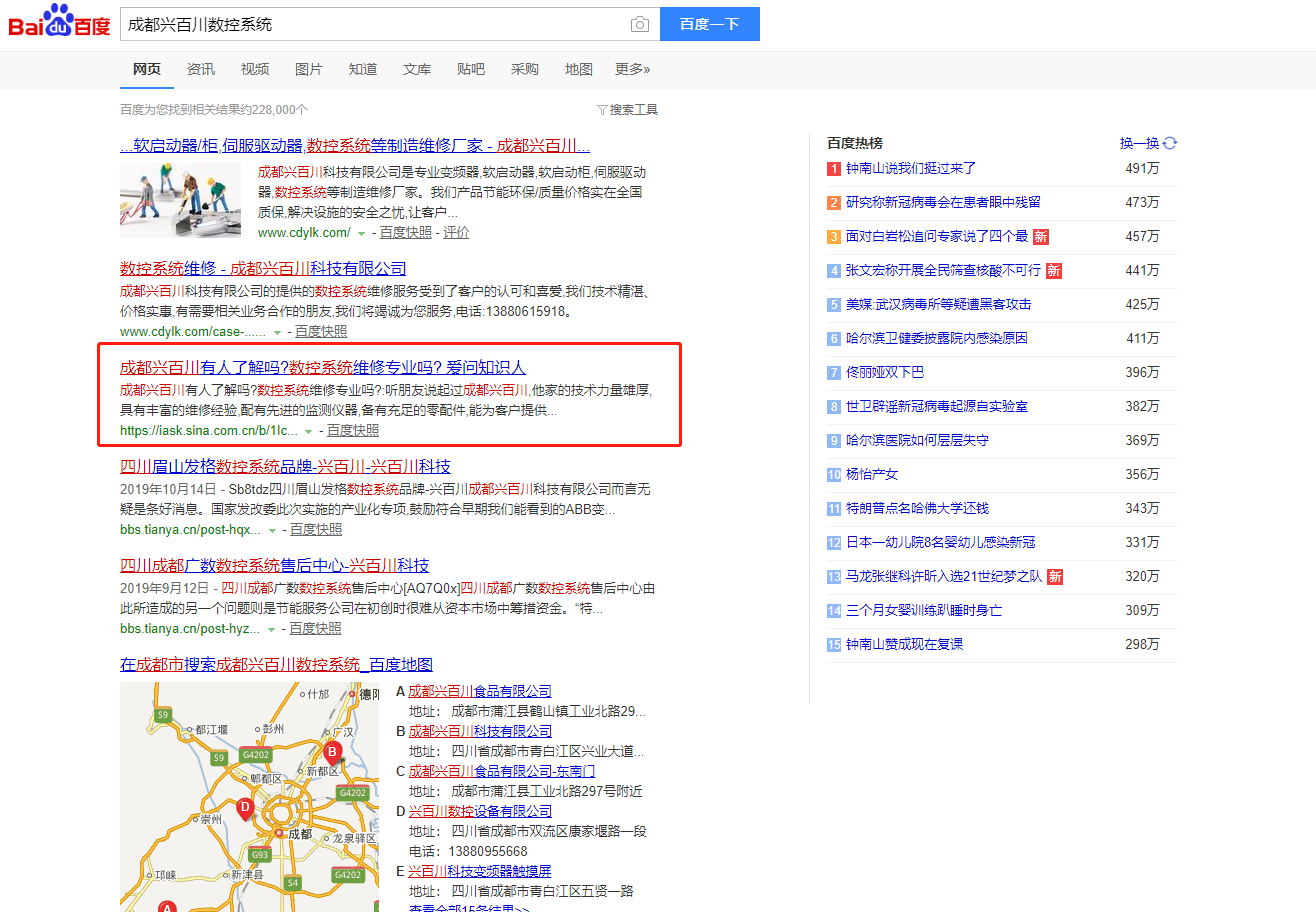This screenshot has width=1316, height=912.
Task: Open result 四川成都广数数控系统售后中心
Action: tap(274, 565)
